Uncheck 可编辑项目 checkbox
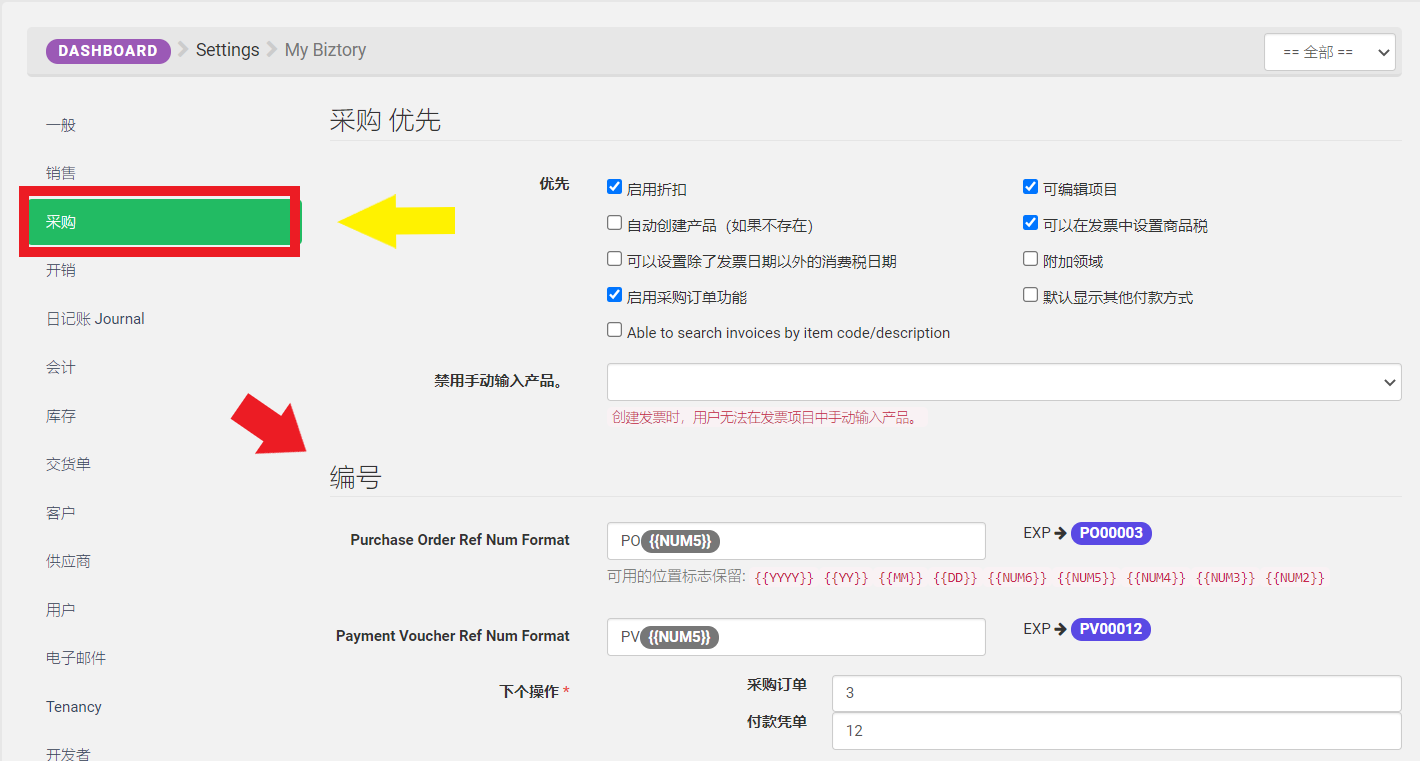1420x761 pixels. tap(1031, 187)
